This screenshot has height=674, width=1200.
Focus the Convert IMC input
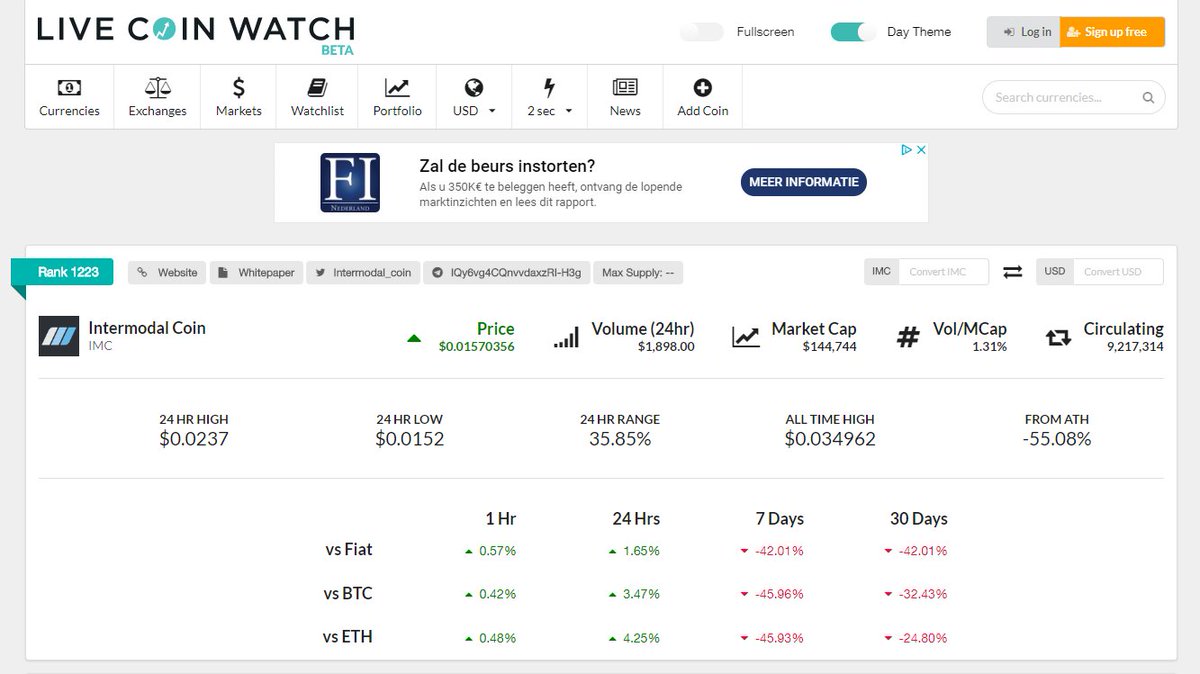(943, 272)
